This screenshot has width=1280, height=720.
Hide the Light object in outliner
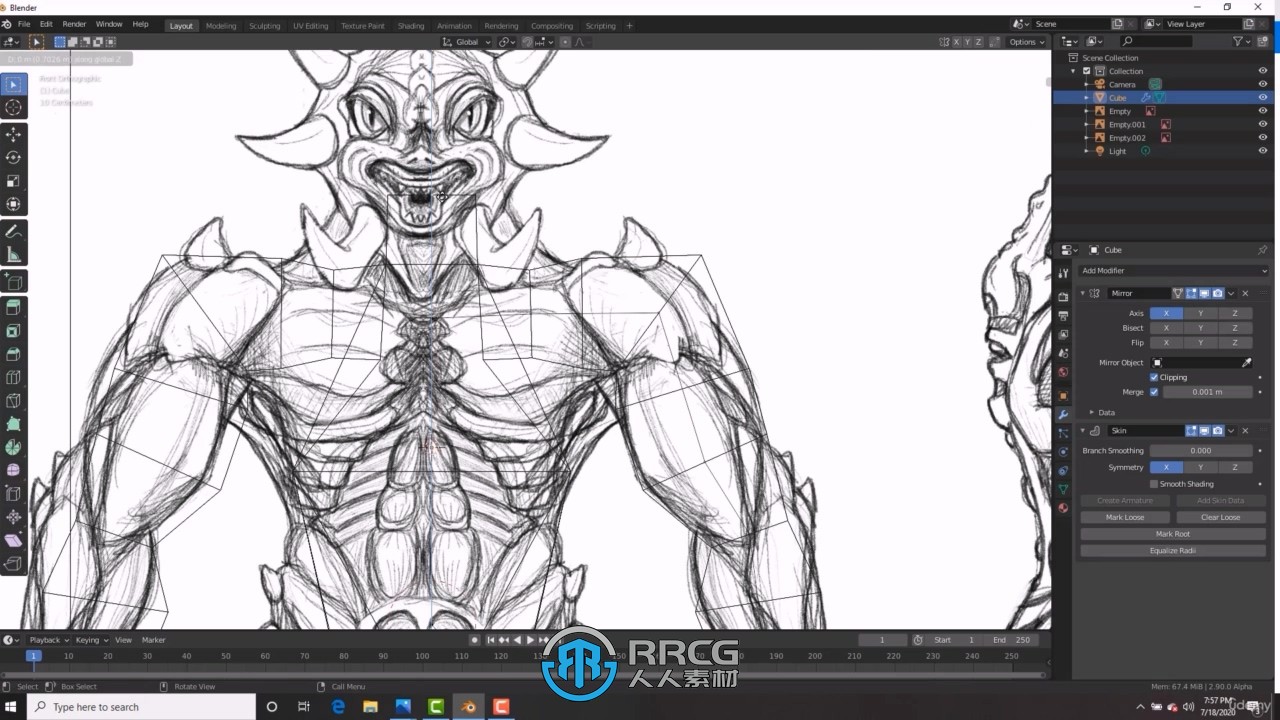click(x=1262, y=151)
